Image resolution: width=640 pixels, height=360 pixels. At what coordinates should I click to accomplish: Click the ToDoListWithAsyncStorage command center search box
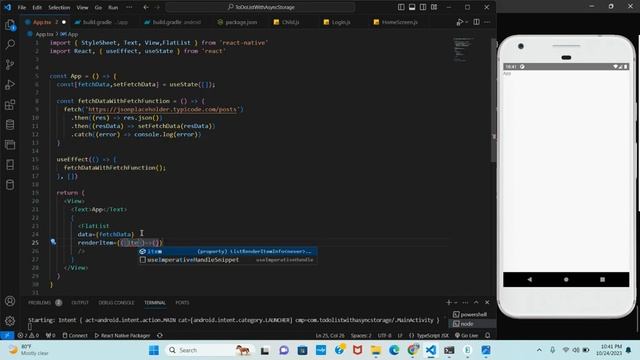point(260,7)
